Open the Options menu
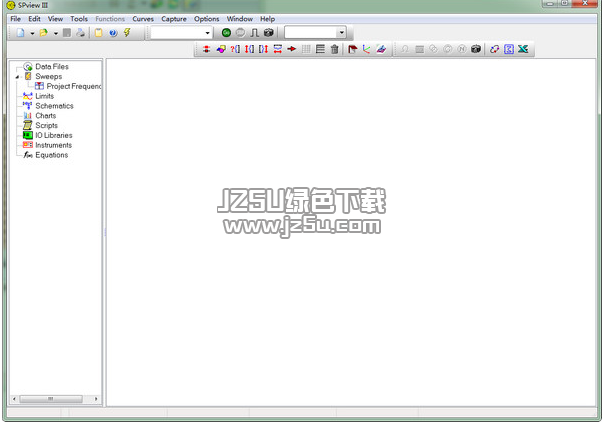604x423 pixels. [x=206, y=19]
